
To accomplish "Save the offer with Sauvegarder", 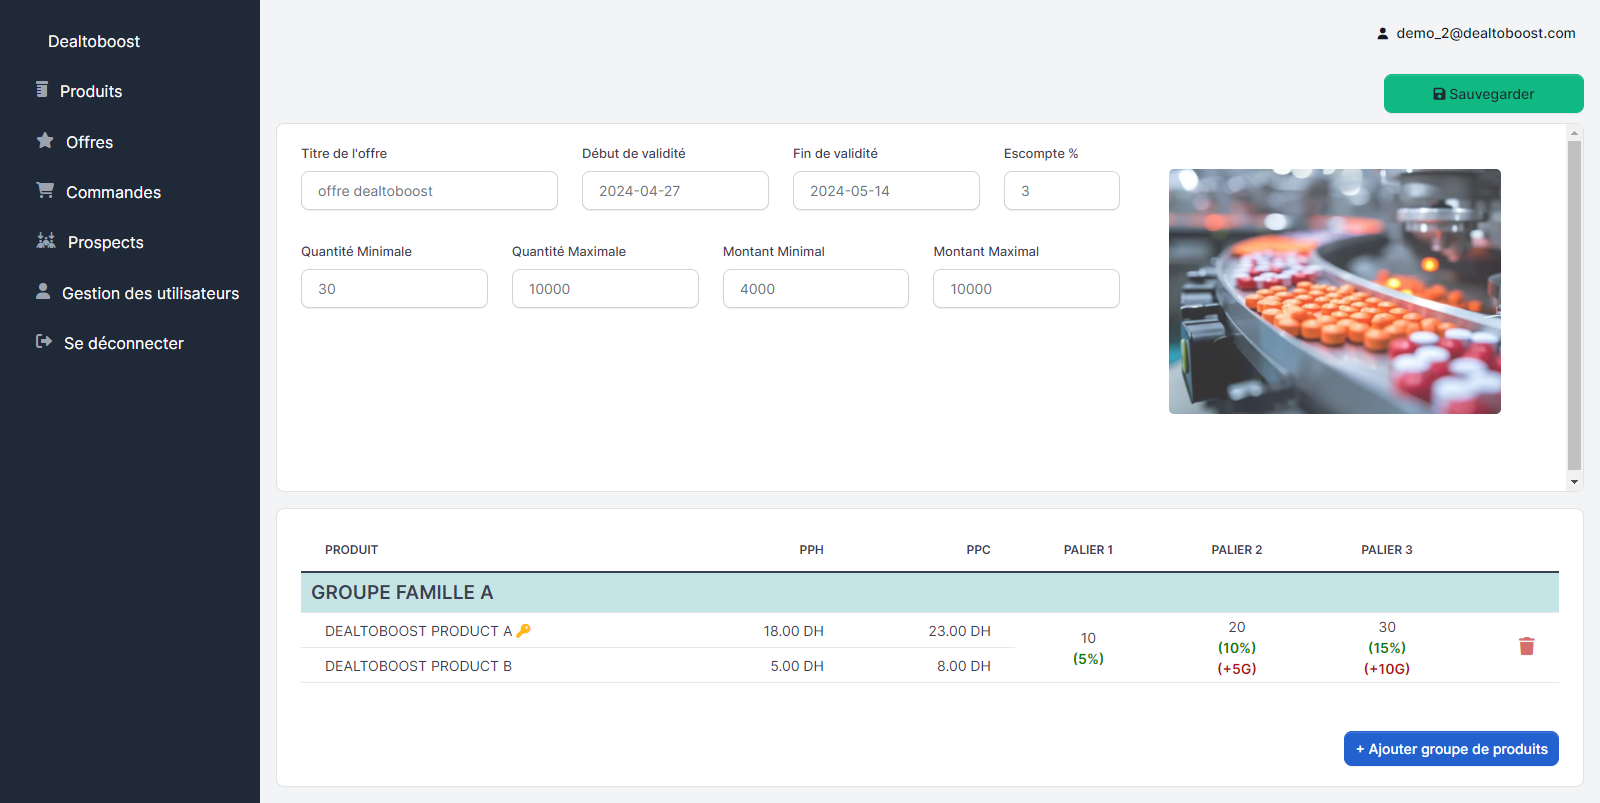I will [1484, 94].
